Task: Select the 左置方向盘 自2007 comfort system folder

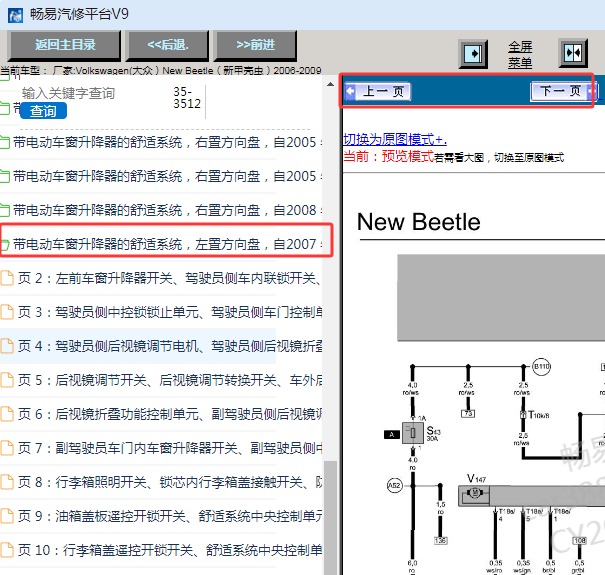Action: click(161, 244)
